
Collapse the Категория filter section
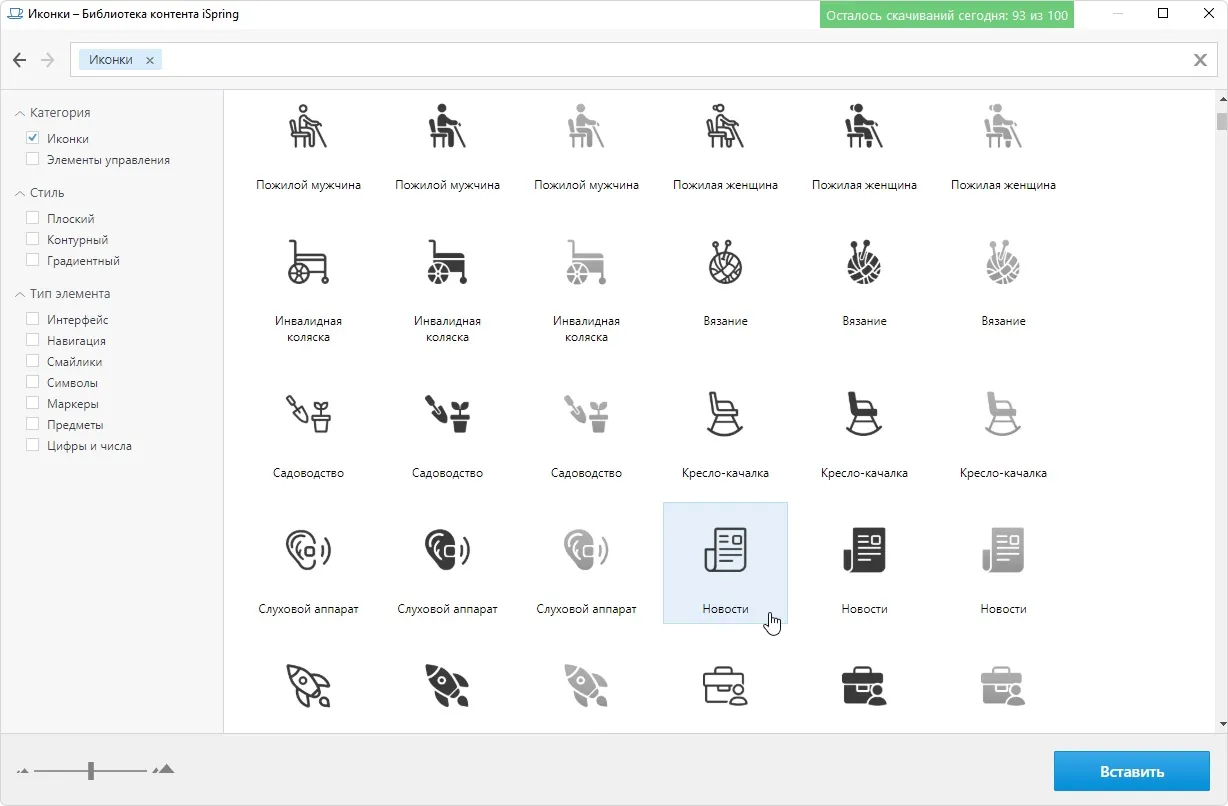tap(20, 113)
